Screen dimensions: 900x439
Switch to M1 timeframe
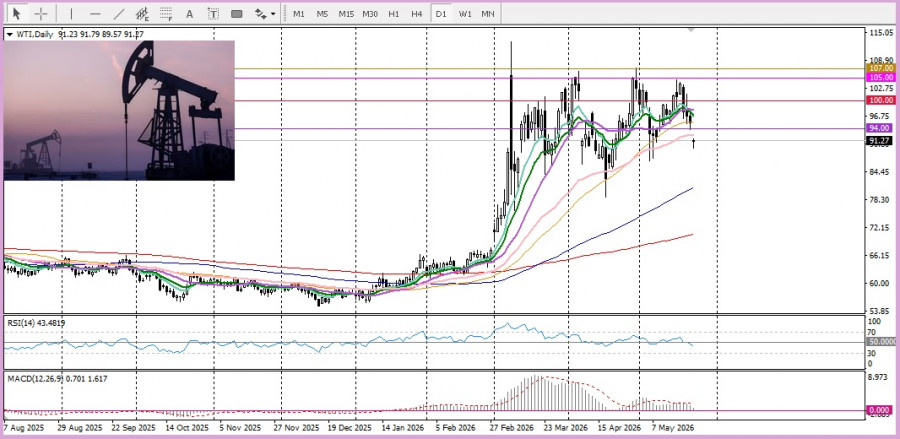[298, 13]
